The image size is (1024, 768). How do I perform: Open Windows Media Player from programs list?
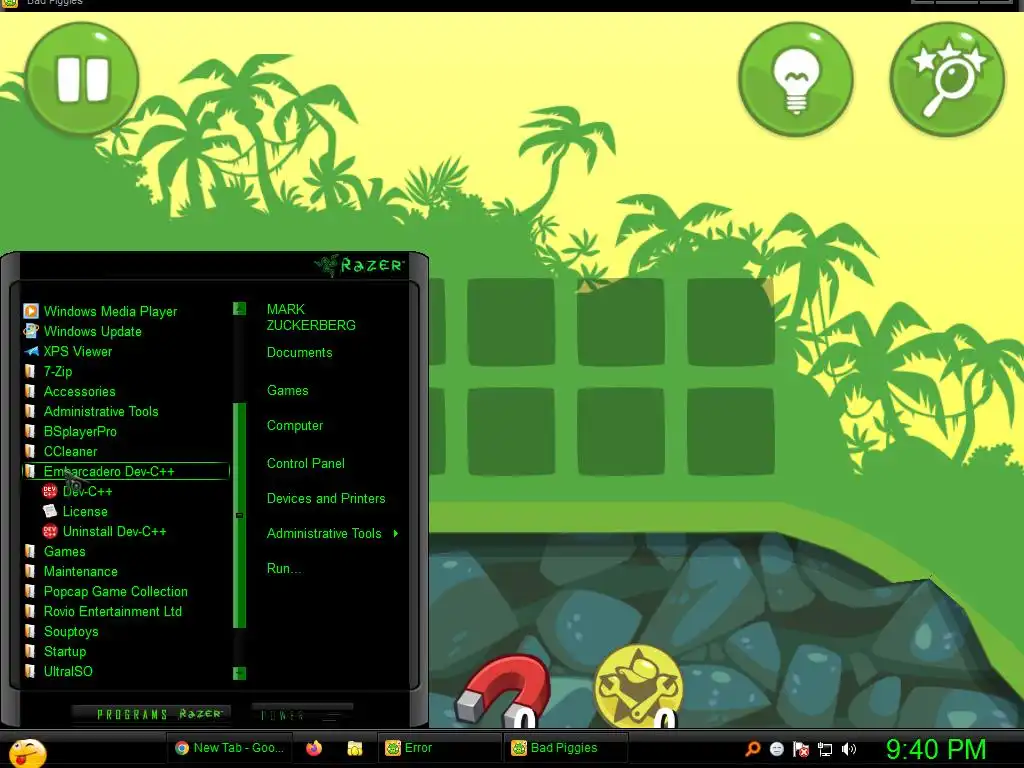[110, 311]
